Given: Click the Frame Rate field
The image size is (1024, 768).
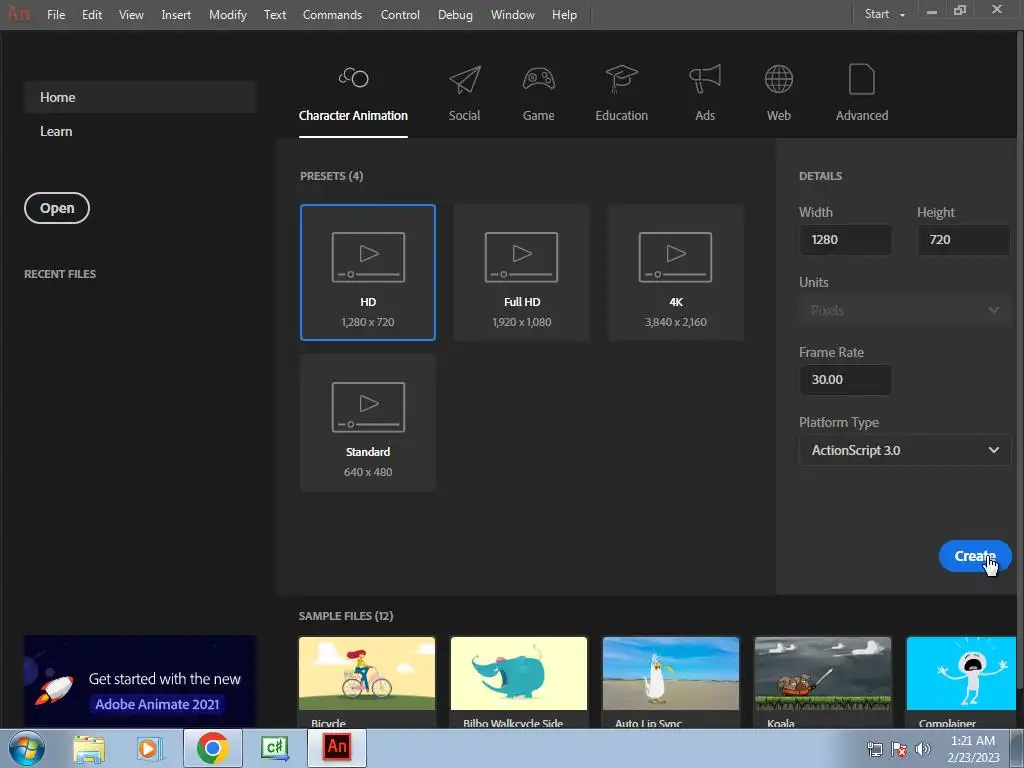Looking at the screenshot, I should (845, 379).
